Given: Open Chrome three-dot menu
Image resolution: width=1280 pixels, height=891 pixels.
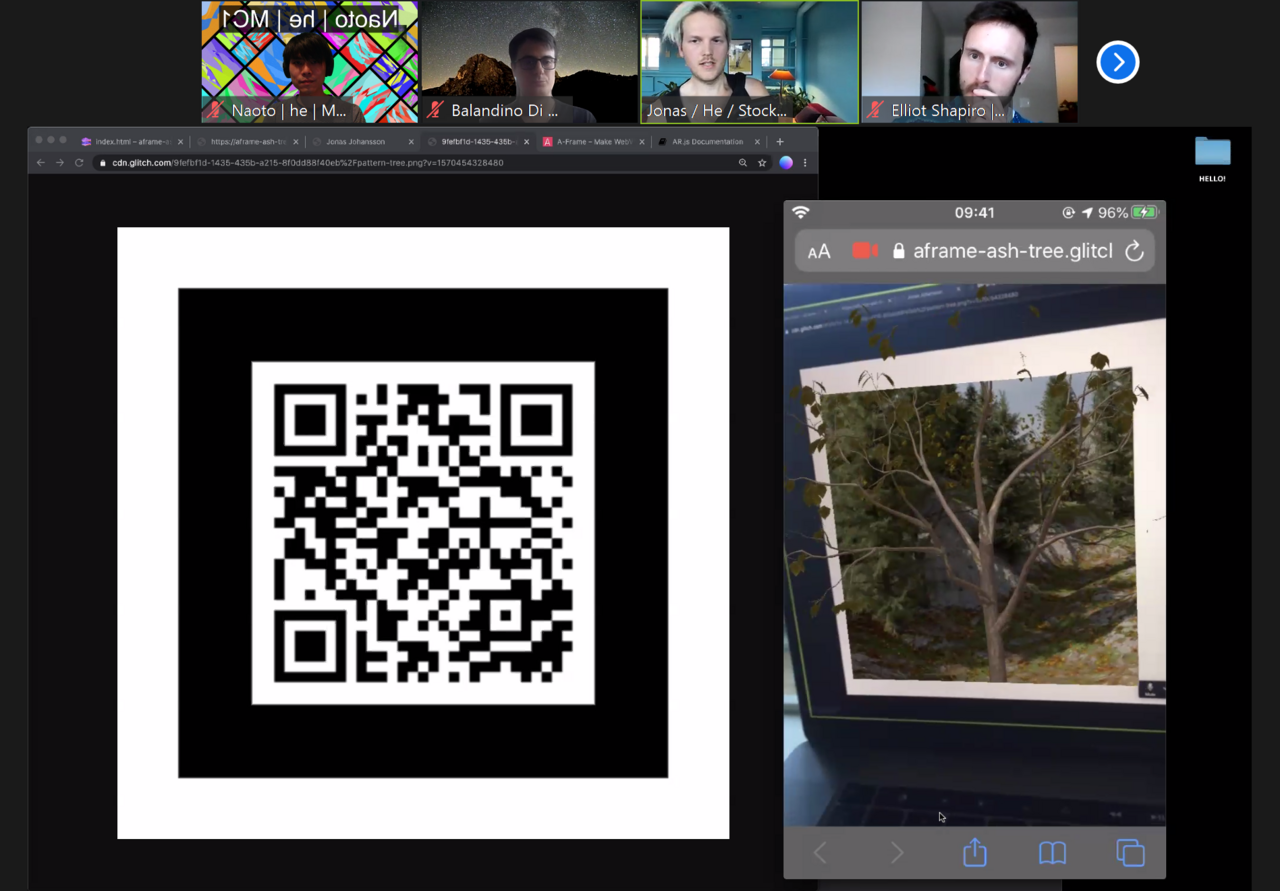Looking at the screenshot, I should pos(805,163).
